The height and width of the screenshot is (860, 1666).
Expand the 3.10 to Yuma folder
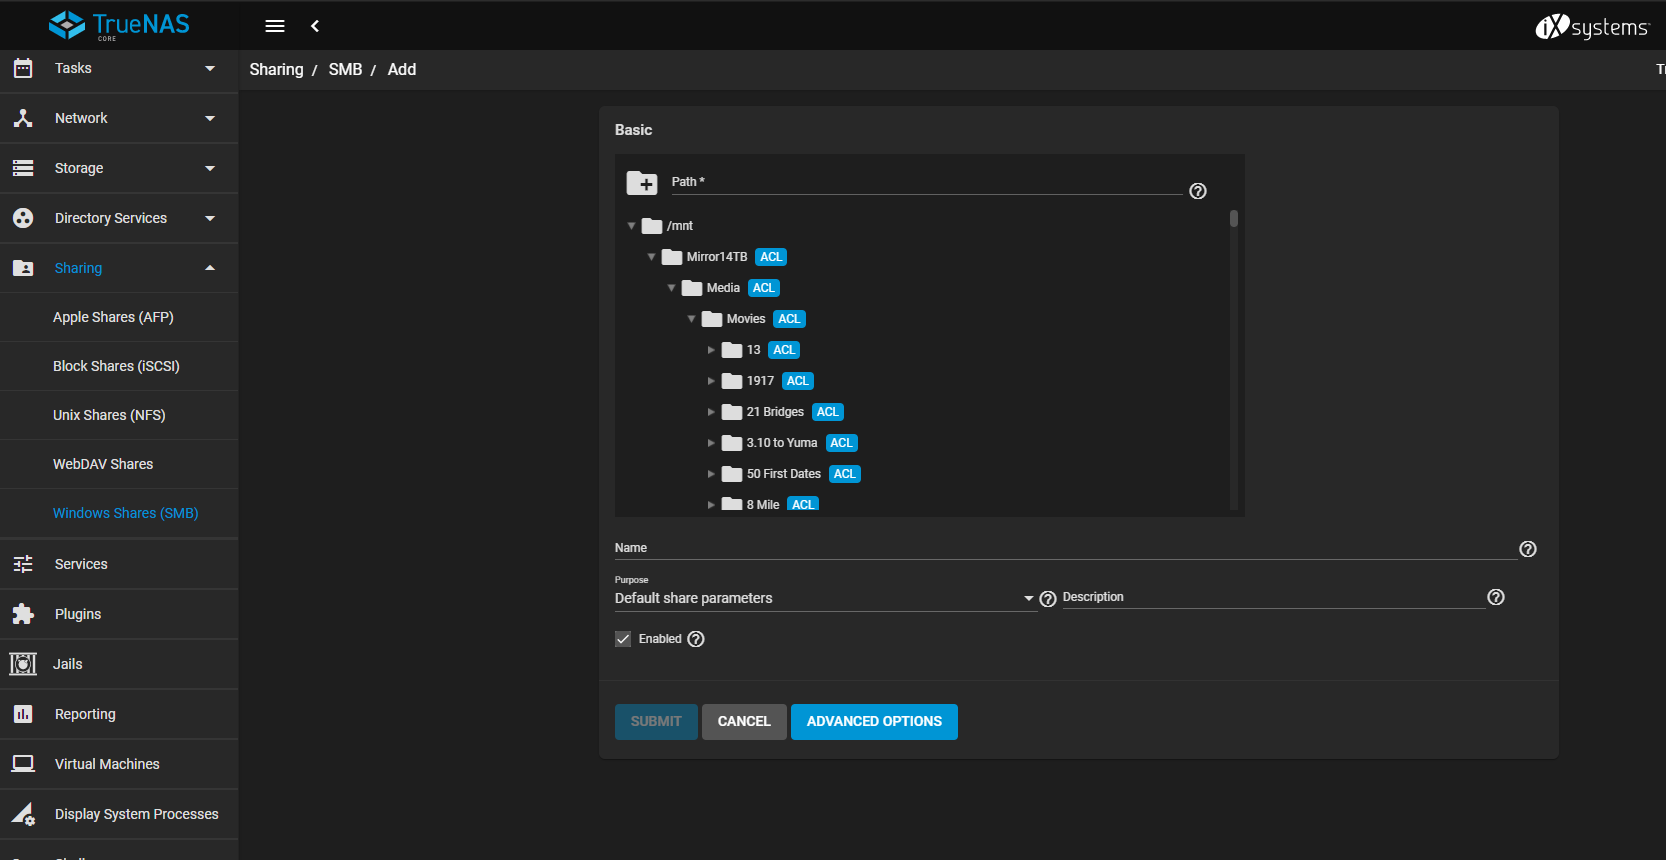pos(711,443)
